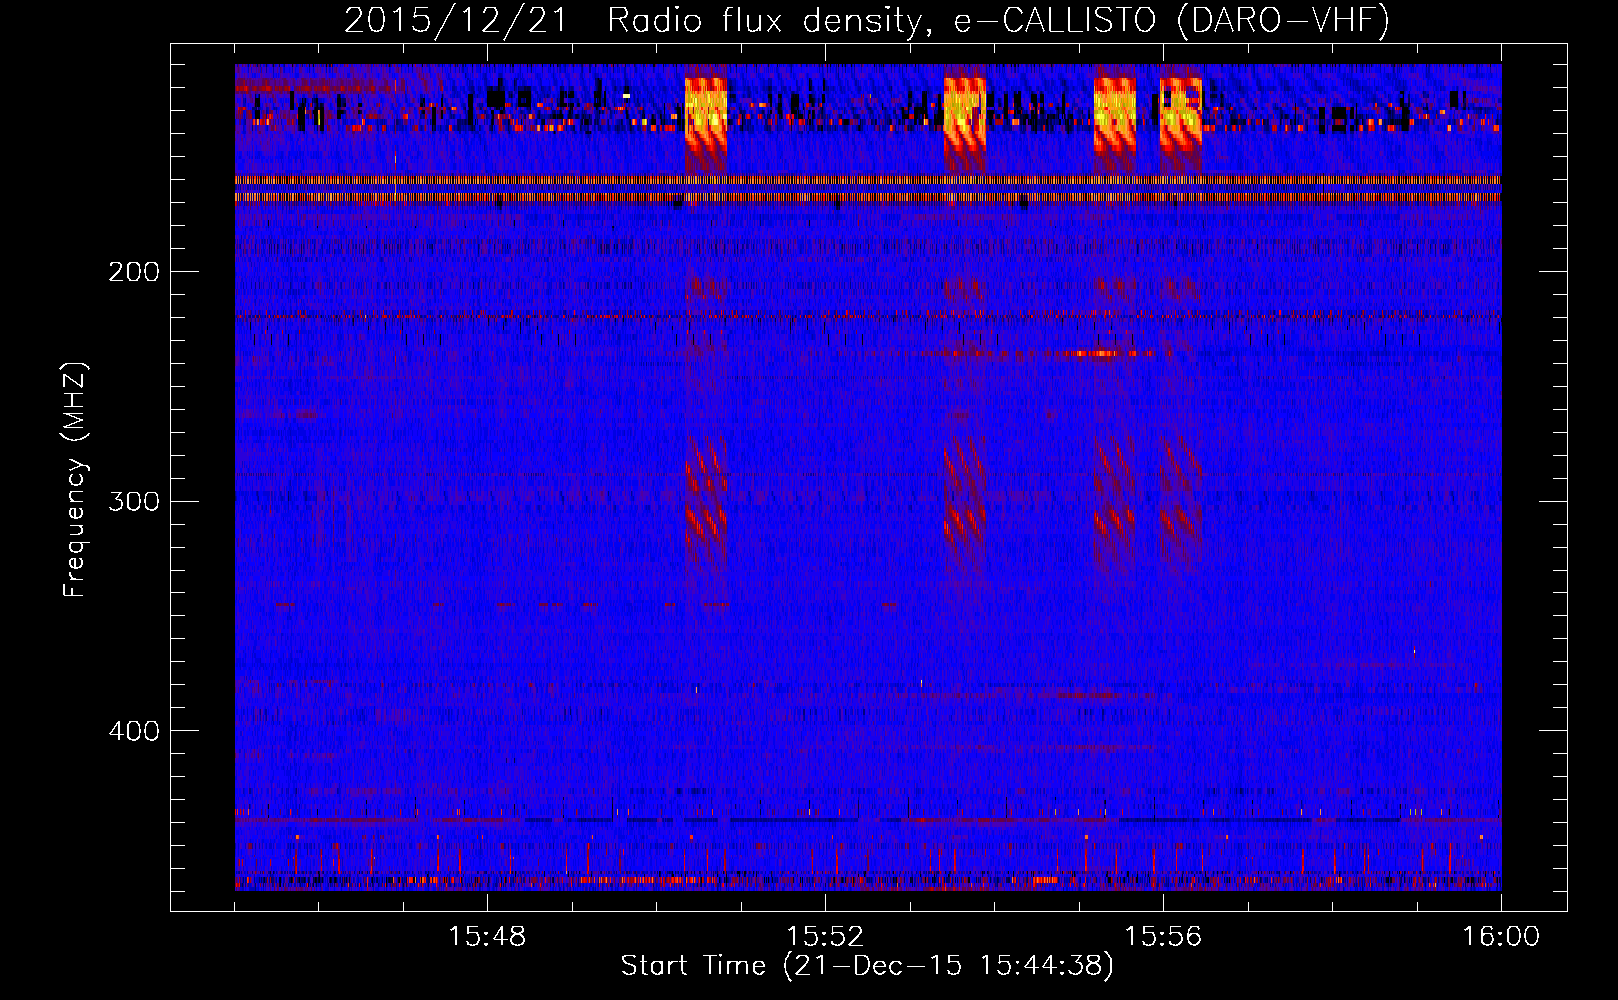Click the '15:52' time axis label
Image resolution: width=1618 pixels, height=1000 pixels.
(x=825, y=937)
